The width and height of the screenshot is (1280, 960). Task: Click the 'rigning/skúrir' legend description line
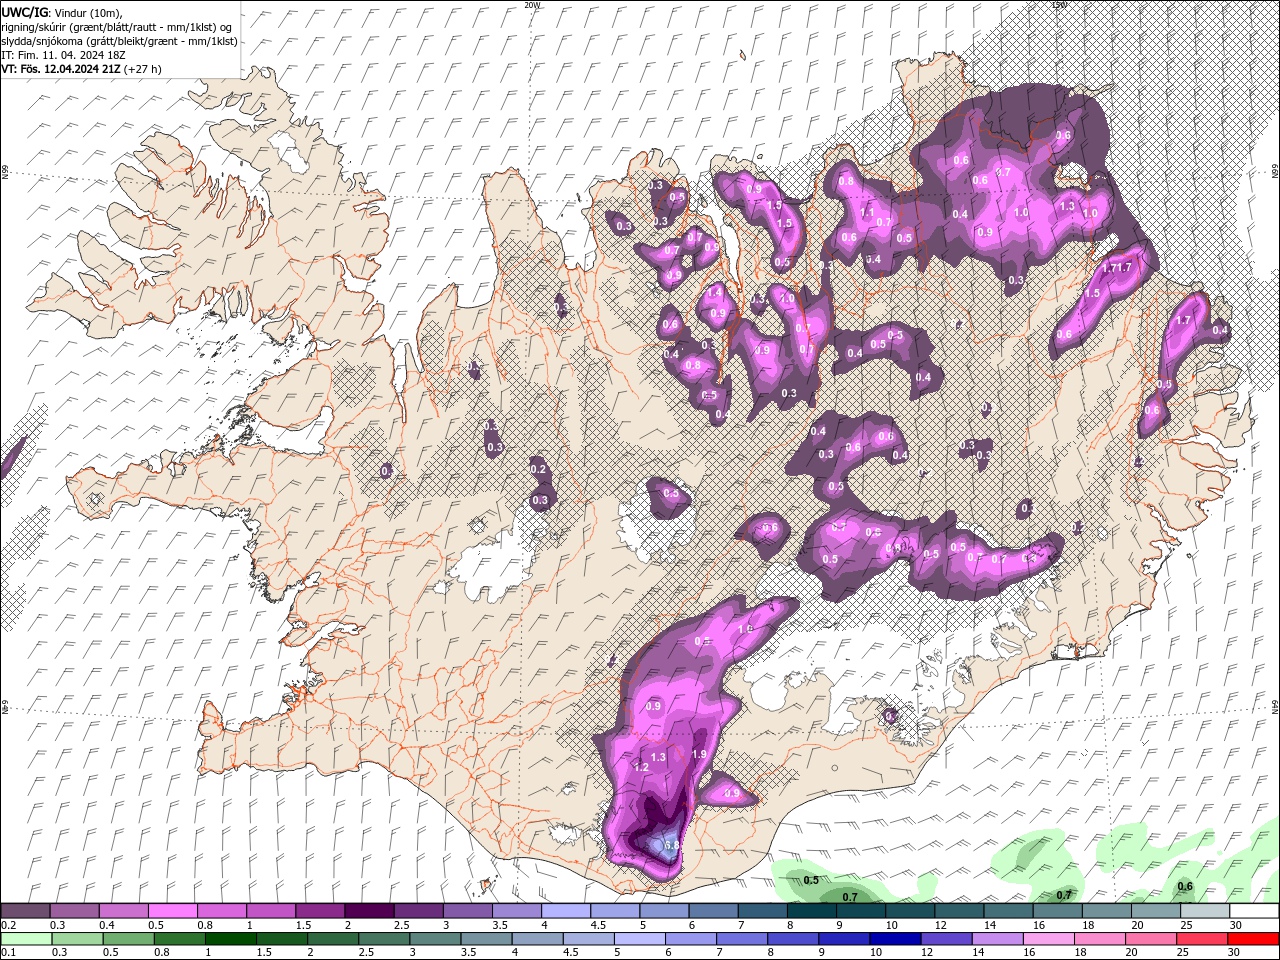click(117, 27)
